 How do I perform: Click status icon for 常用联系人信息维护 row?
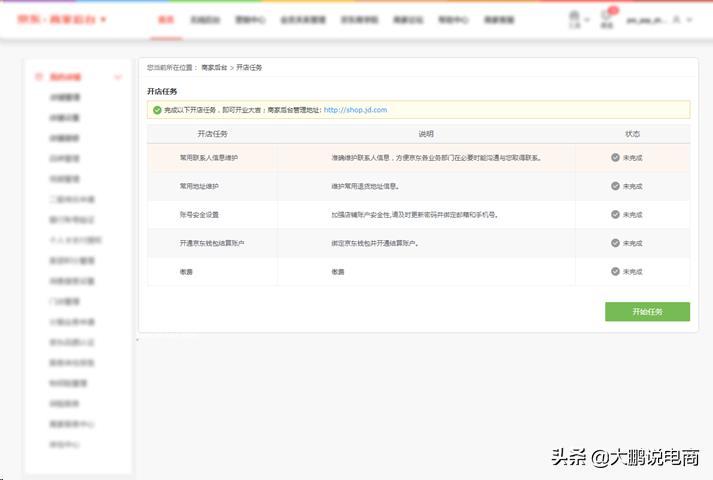(615, 157)
